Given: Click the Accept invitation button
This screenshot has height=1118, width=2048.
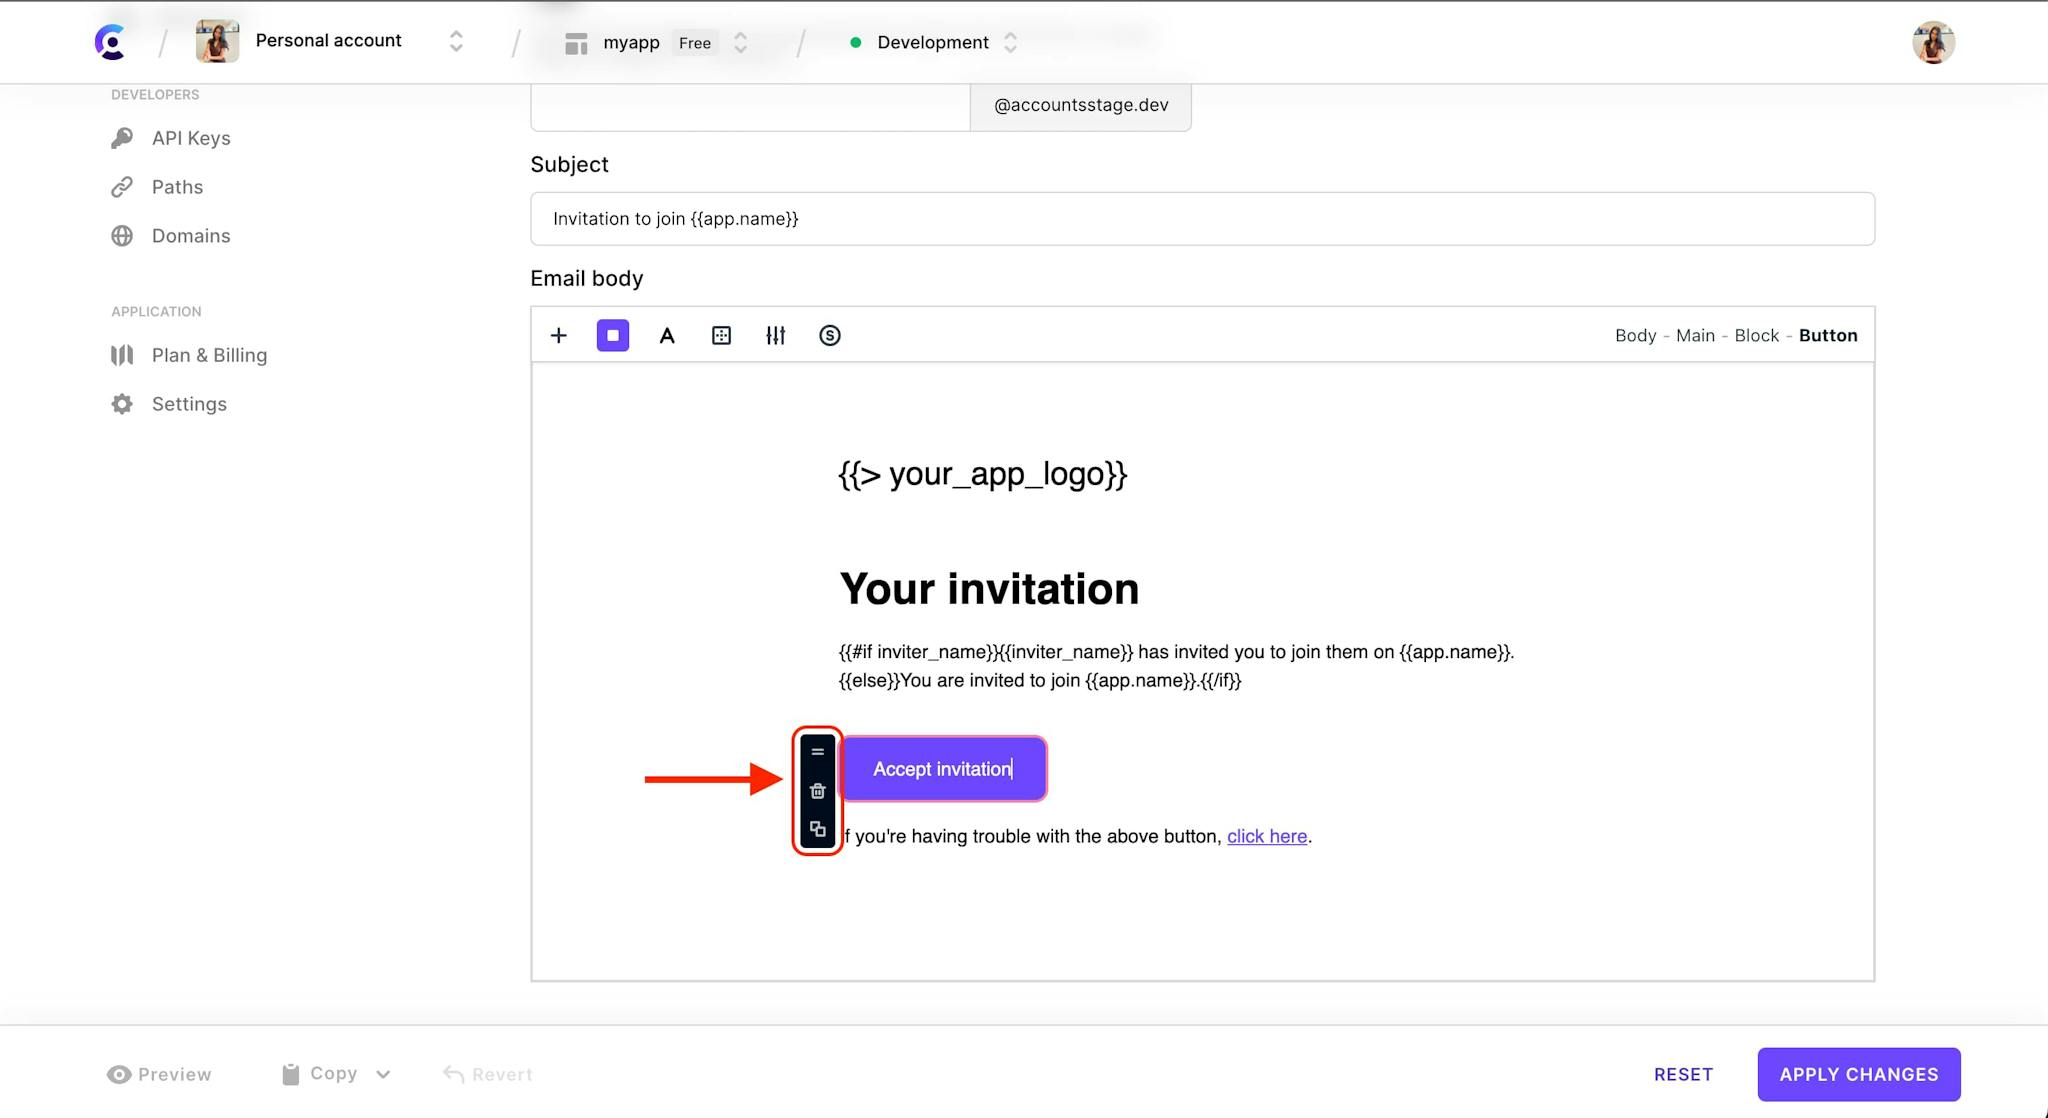Looking at the screenshot, I should pos(943,768).
